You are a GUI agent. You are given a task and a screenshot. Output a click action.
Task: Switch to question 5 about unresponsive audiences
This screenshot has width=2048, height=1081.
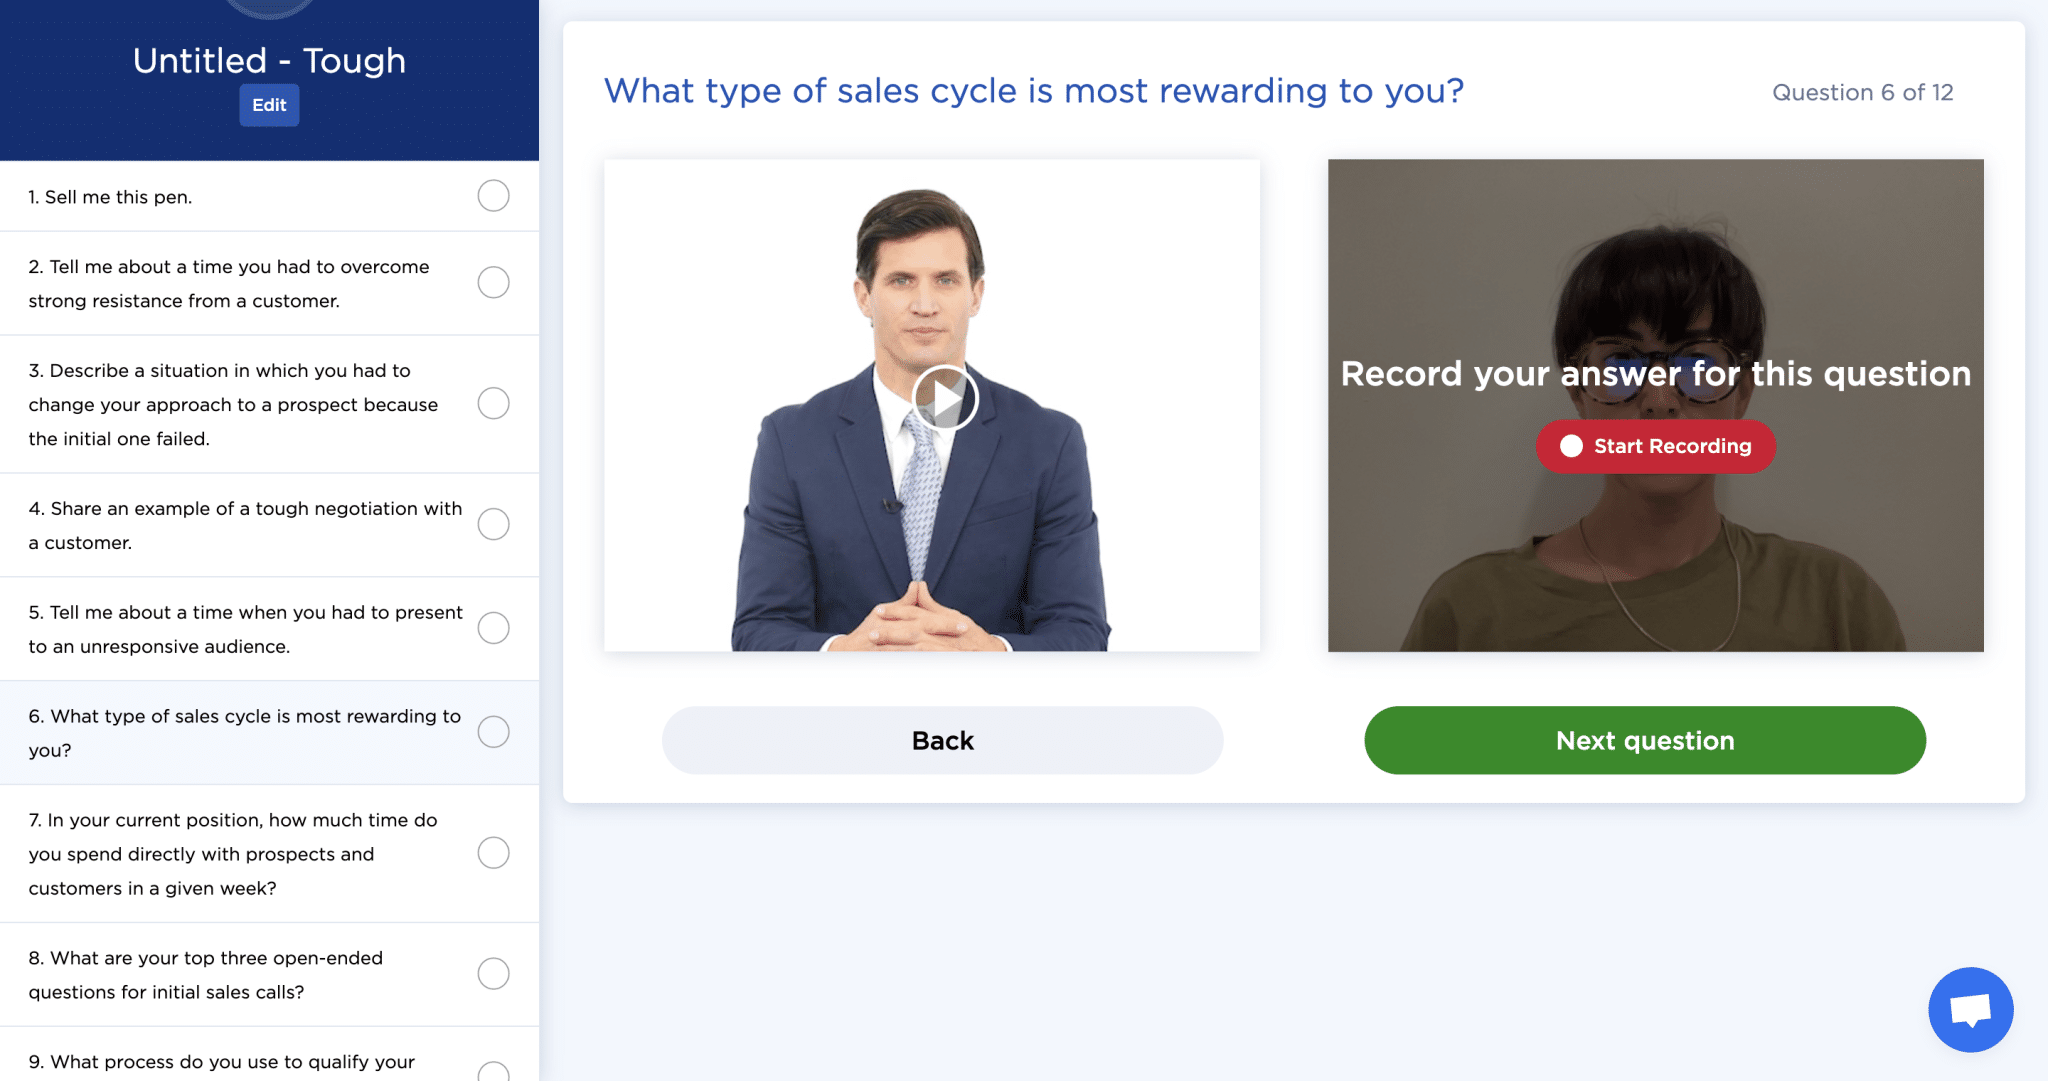point(245,628)
